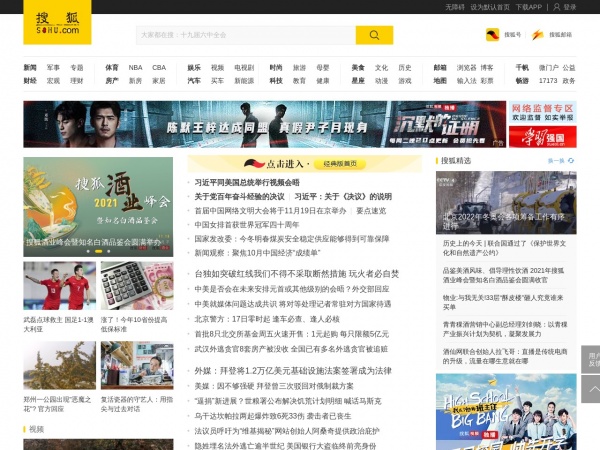Select the third carousel dot
The width and height of the screenshot is (600, 450).
tap(109, 251)
